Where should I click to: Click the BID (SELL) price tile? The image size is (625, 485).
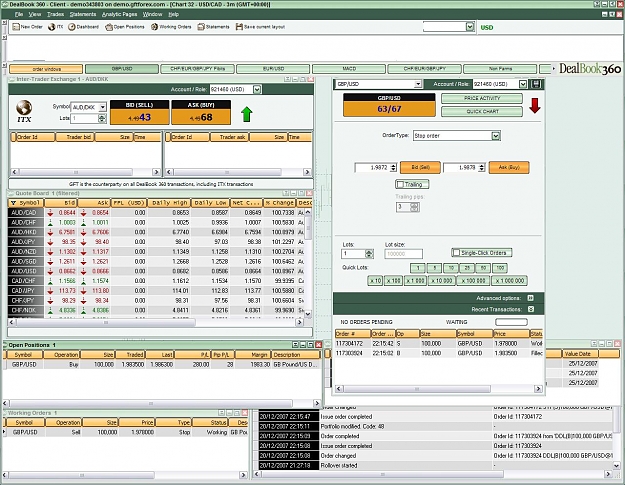(x=140, y=112)
